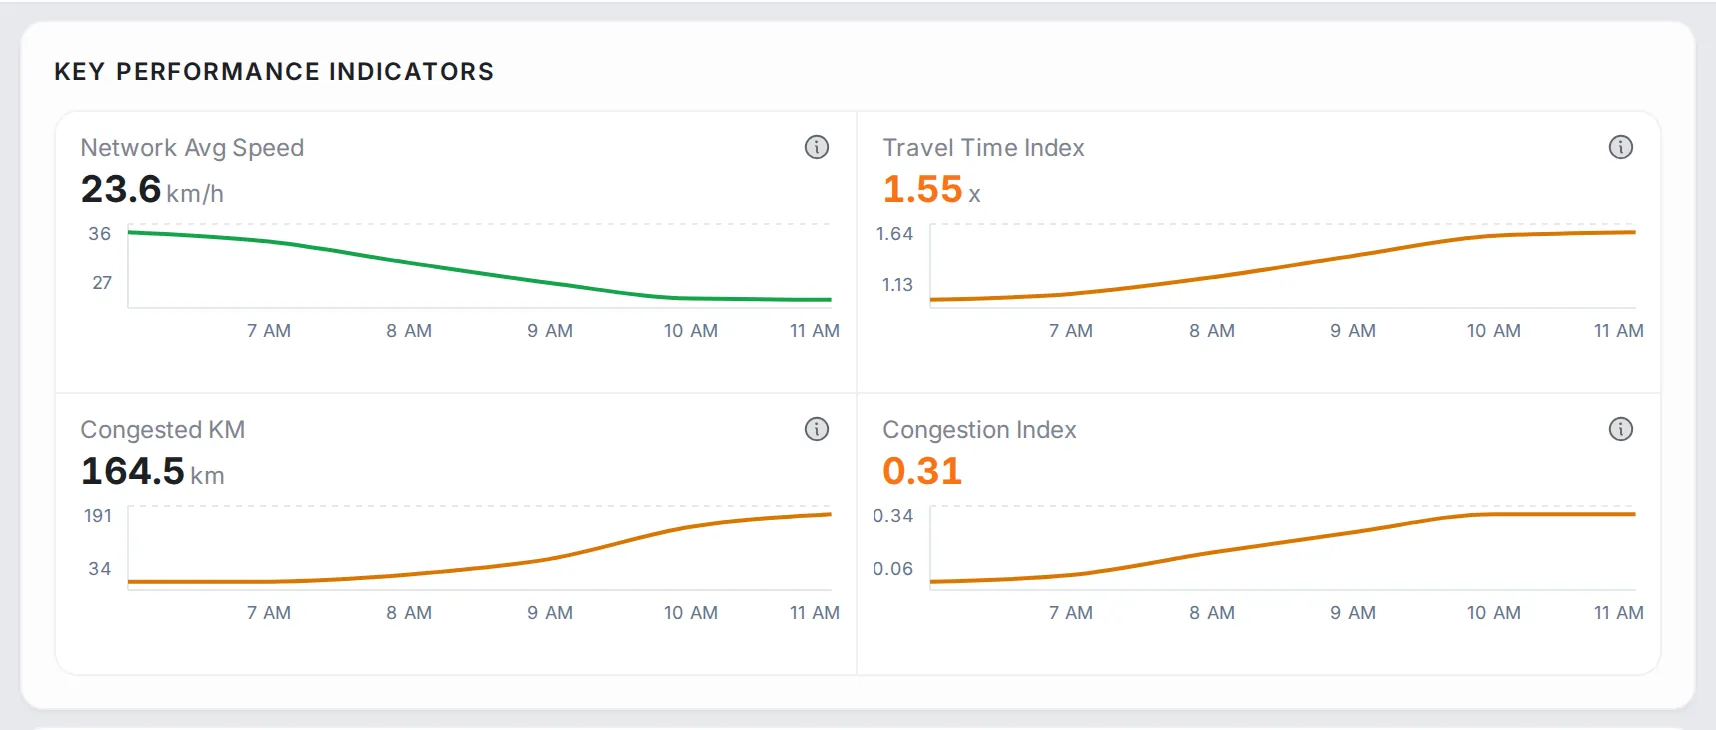This screenshot has height=730, width=1716.
Task: Open info icon for Network Avg Speed
Action: point(817,147)
